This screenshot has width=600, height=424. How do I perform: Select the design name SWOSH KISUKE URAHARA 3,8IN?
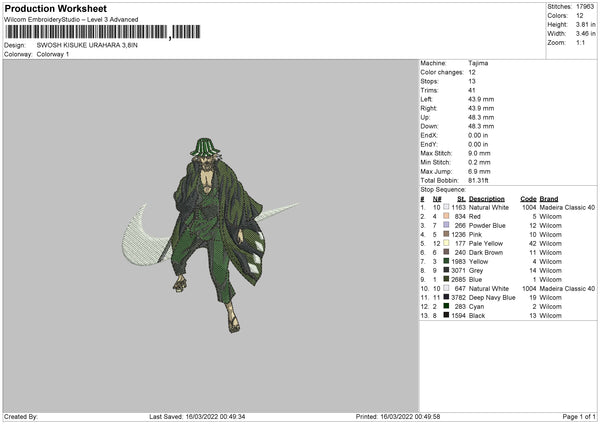tap(87, 45)
